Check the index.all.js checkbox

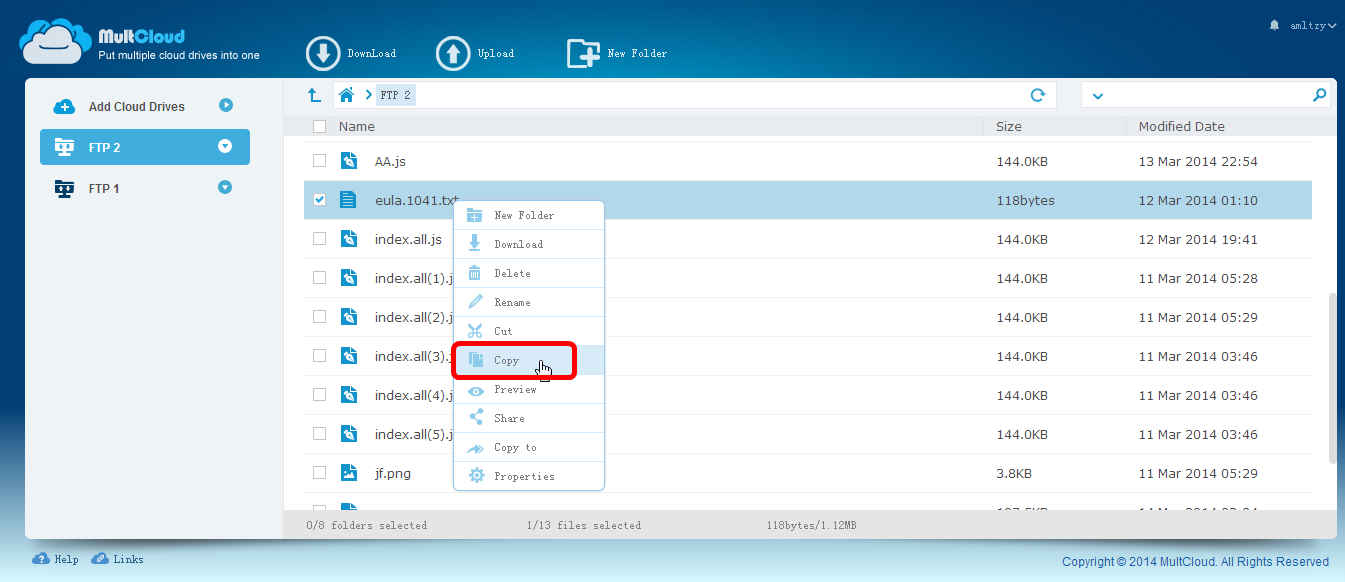click(x=319, y=238)
